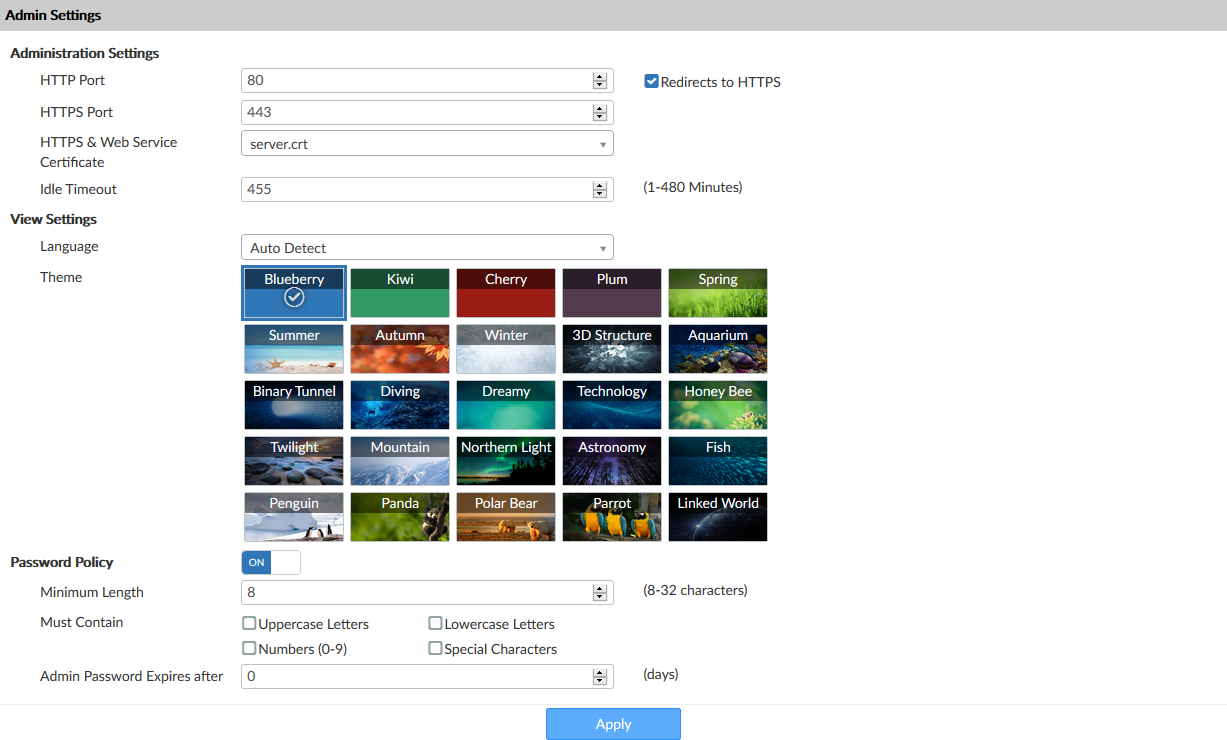Image resolution: width=1227 pixels, height=740 pixels.
Task: Select the Penguin theme
Action: pyautogui.click(x=293, y=517)
